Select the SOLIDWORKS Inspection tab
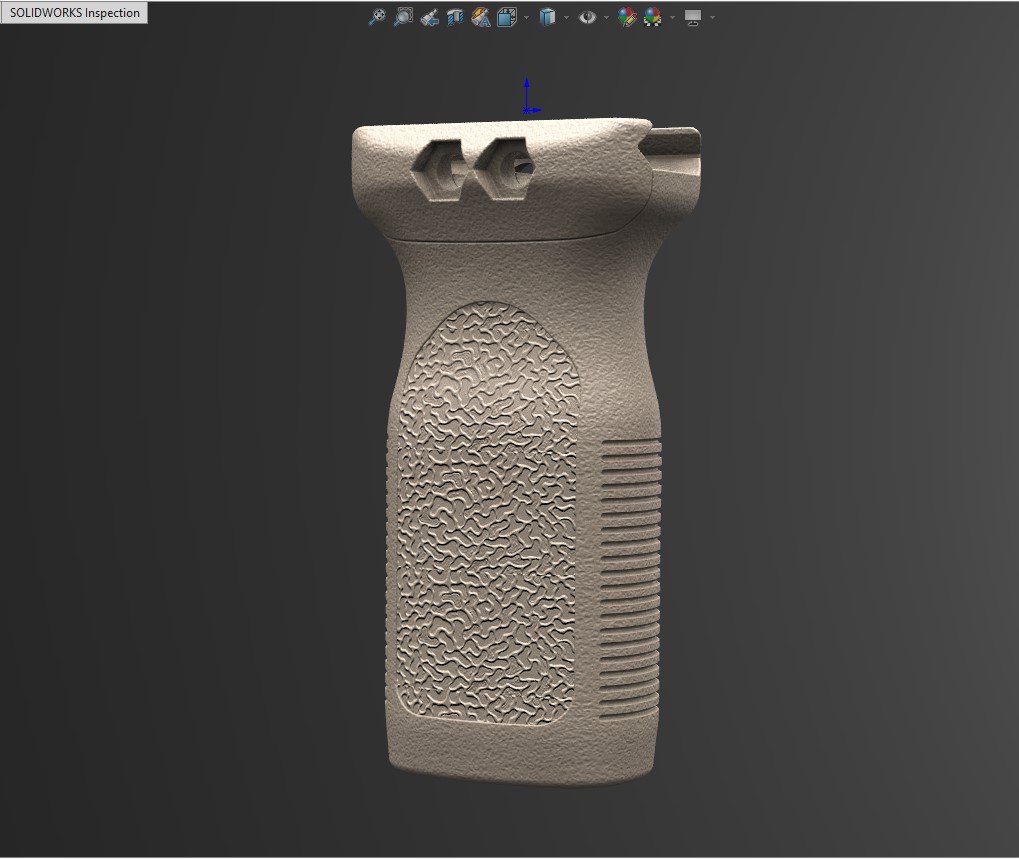The width and height of the screenshot is (1019, 859). [74, 13]
